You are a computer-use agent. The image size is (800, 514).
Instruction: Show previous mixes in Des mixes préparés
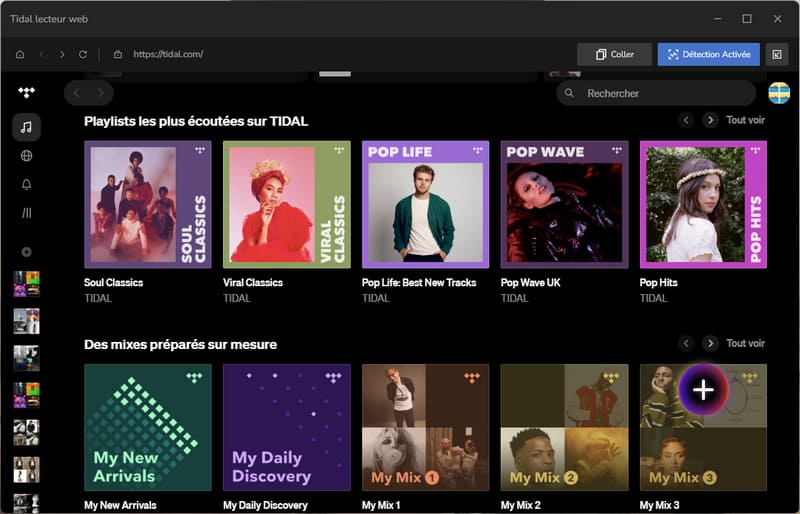(x=686, y=343)
